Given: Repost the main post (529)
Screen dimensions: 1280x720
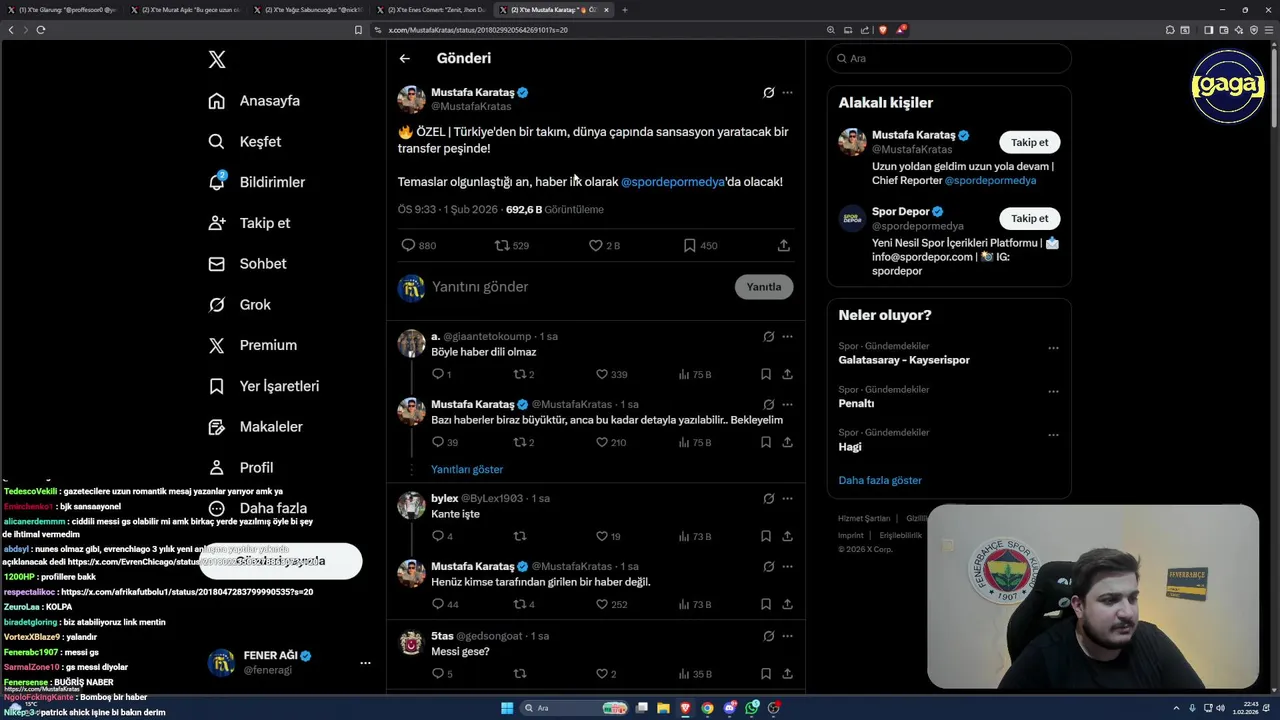Looking at the screenshot, I should [512, 245].
